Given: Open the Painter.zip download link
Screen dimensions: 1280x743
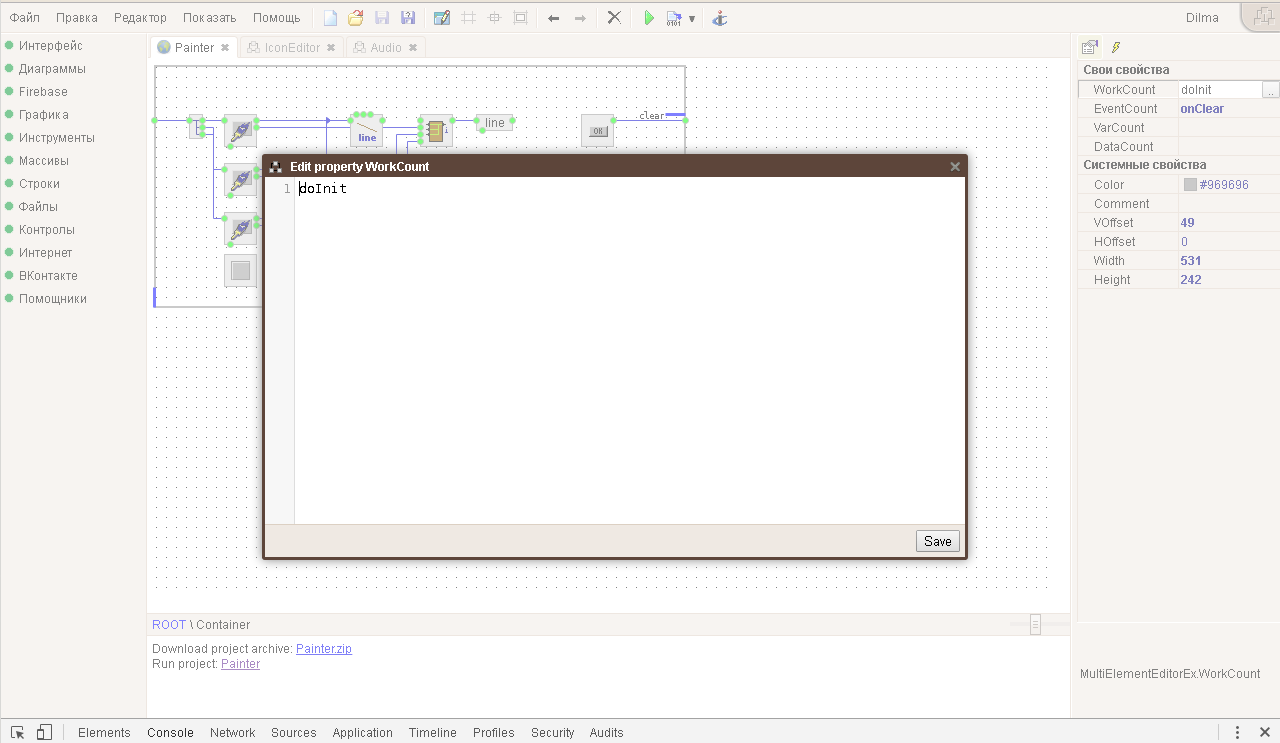Looking at the screenshot, I should [323, 649].
